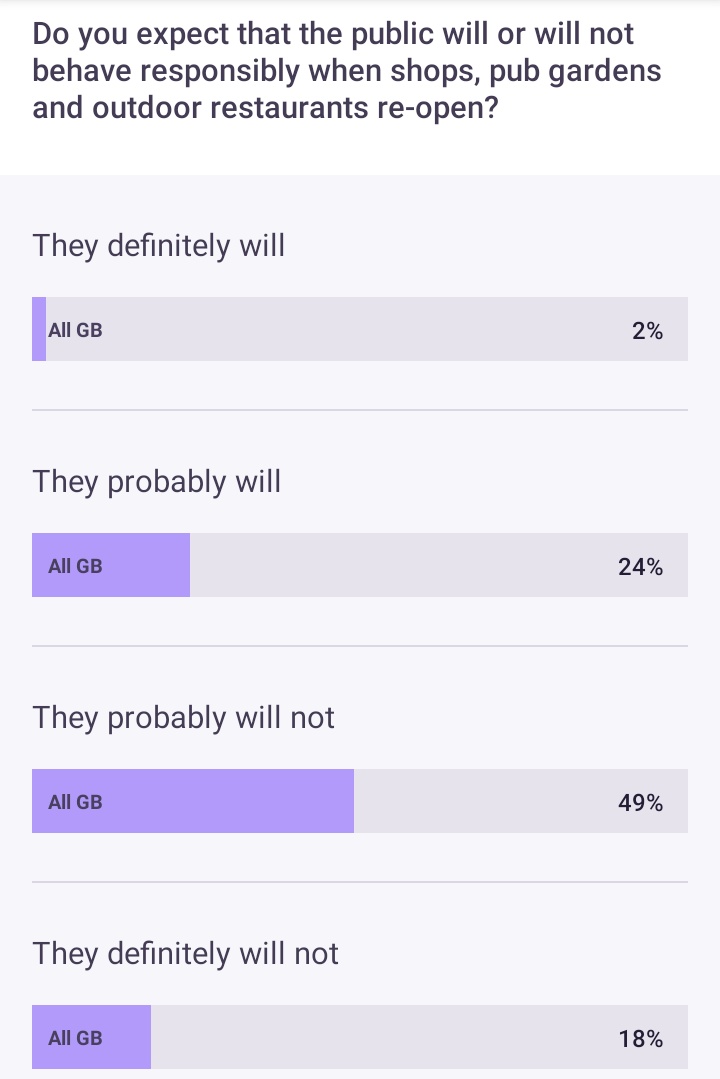
Task: Click the grey unfilled part of 18% bar
Action: (419, 1037)
